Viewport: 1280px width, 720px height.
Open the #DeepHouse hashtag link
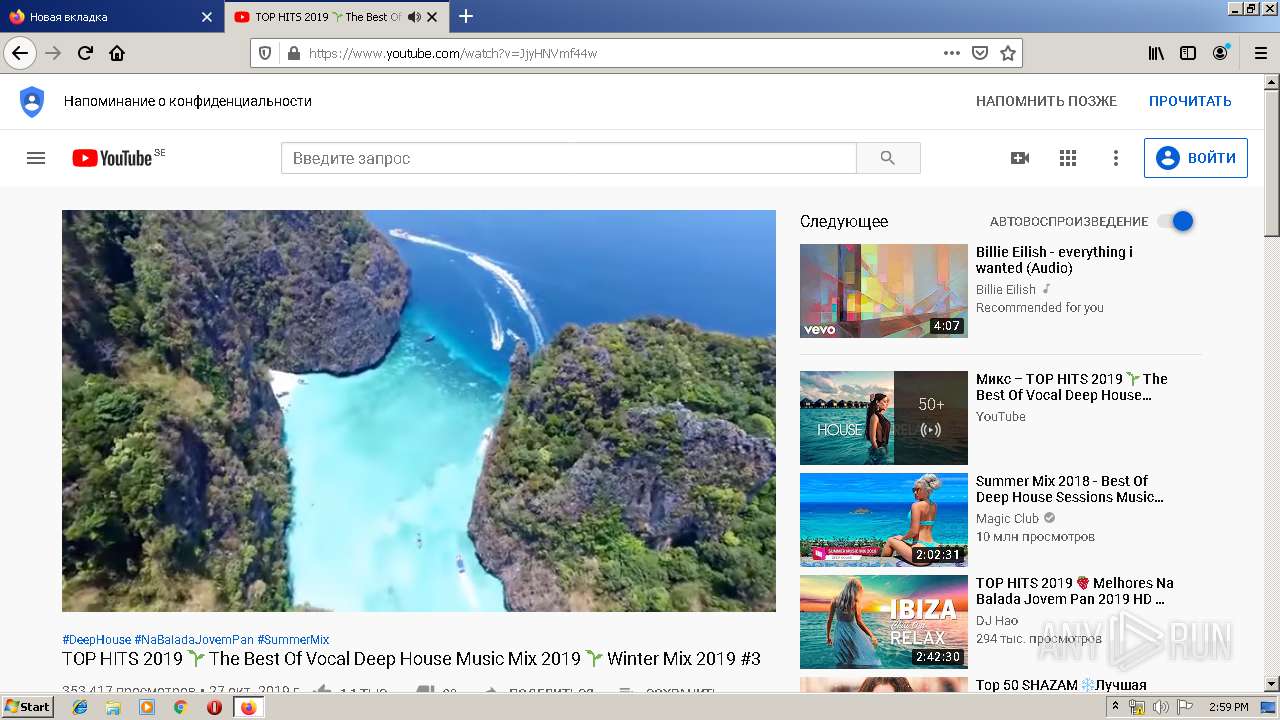pos(96,640)
